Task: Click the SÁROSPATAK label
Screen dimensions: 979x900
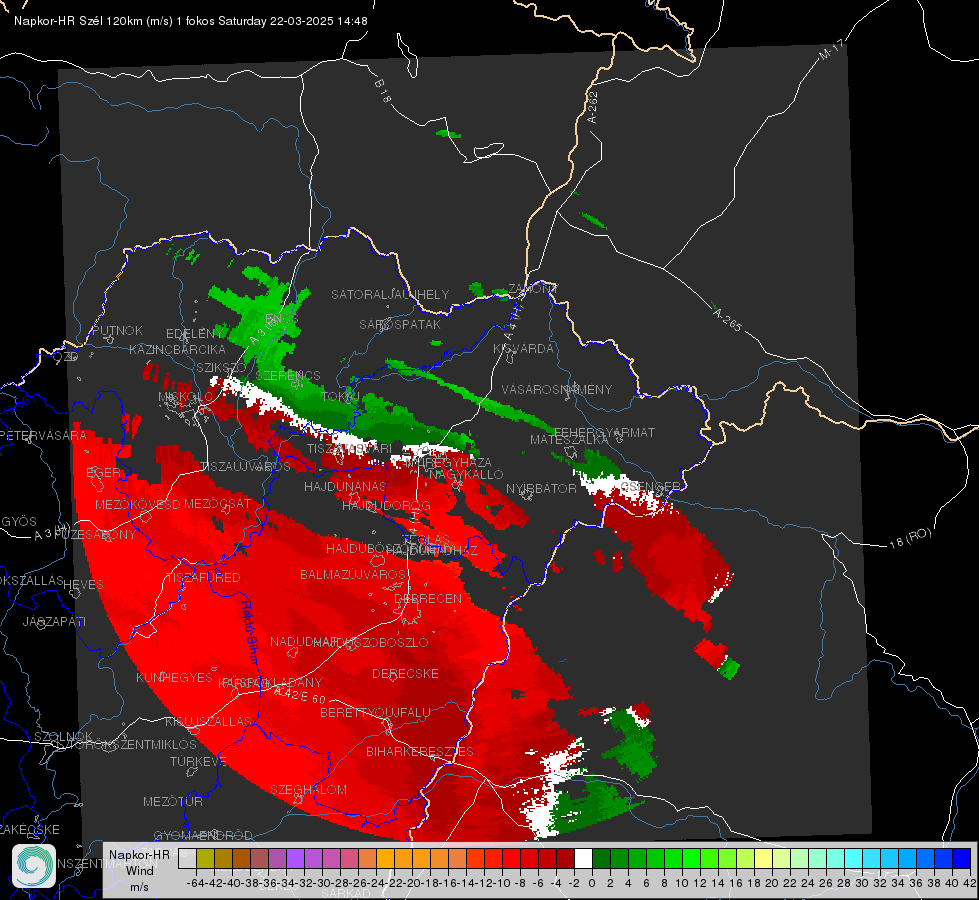Action: [400, 324]
